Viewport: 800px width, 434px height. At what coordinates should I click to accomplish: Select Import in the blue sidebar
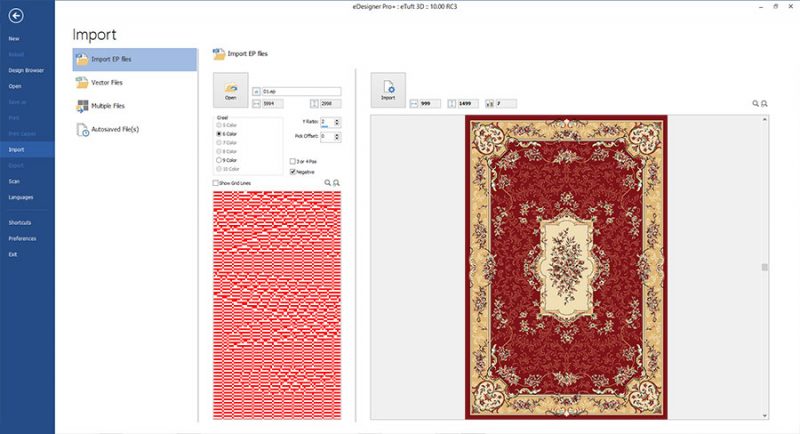click(x=27, y=149)
